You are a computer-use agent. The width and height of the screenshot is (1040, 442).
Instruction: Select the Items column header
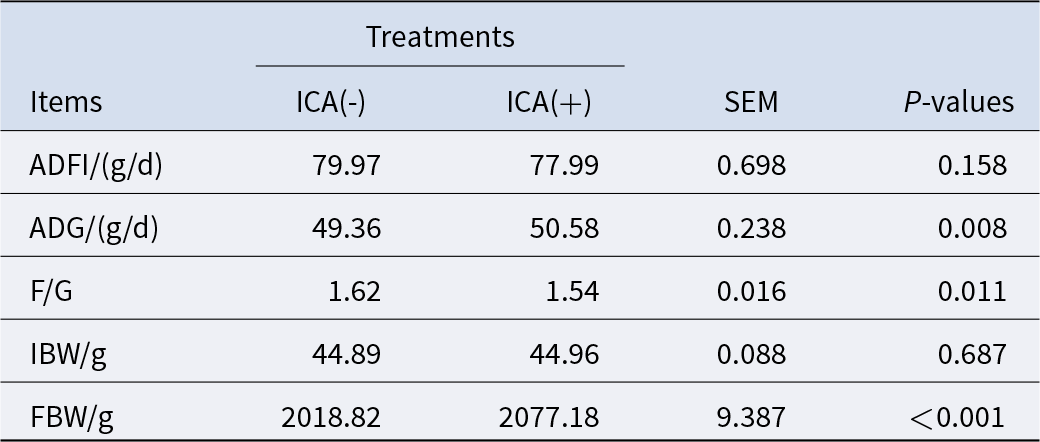66,102
